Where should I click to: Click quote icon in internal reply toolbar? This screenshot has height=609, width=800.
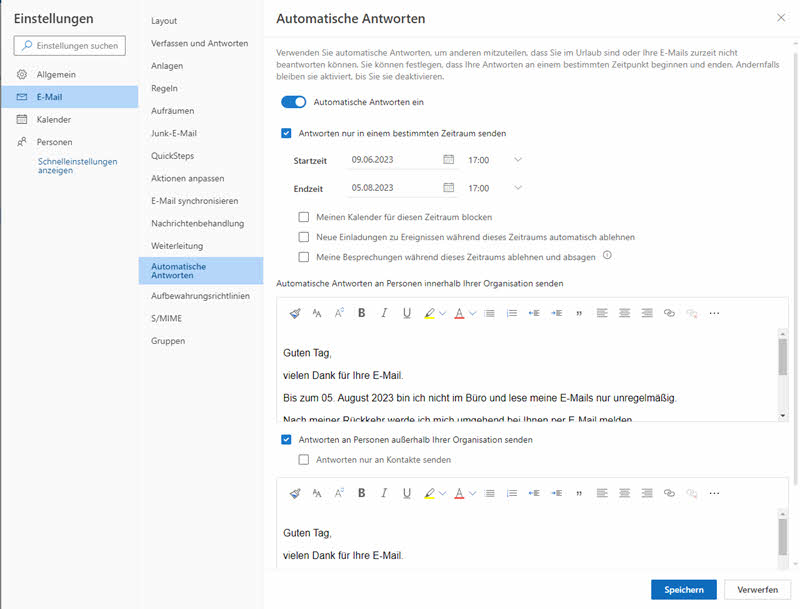[579, 313]
